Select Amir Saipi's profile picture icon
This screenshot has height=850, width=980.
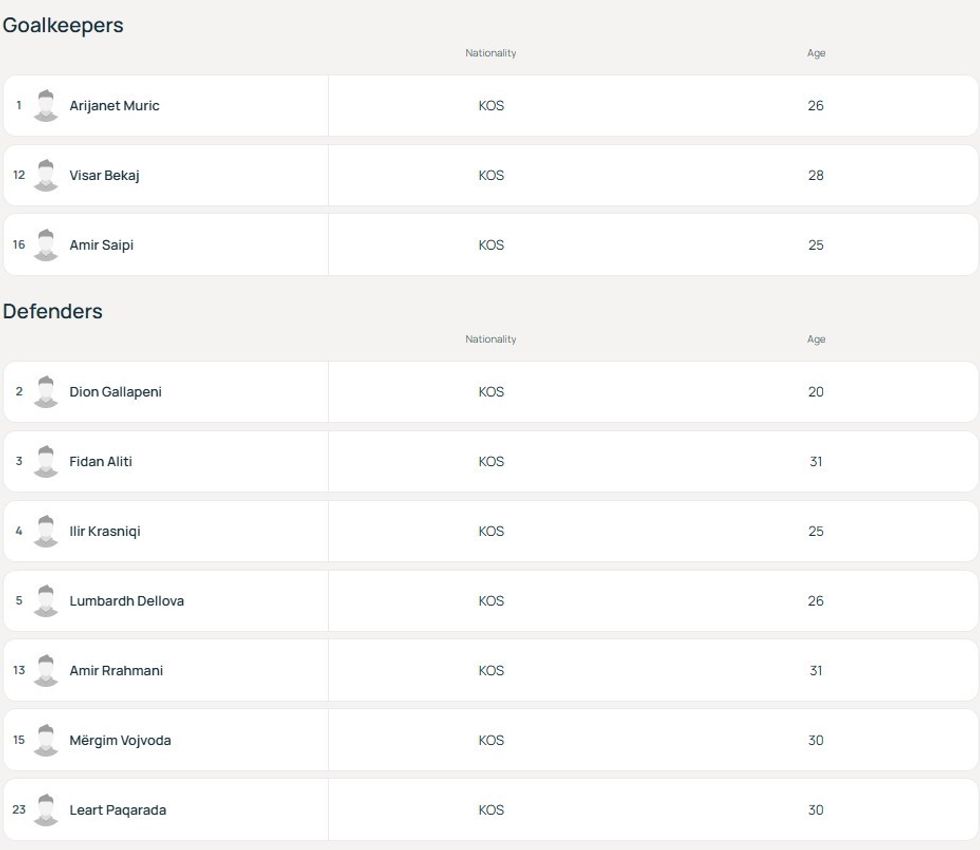point(46,245)
